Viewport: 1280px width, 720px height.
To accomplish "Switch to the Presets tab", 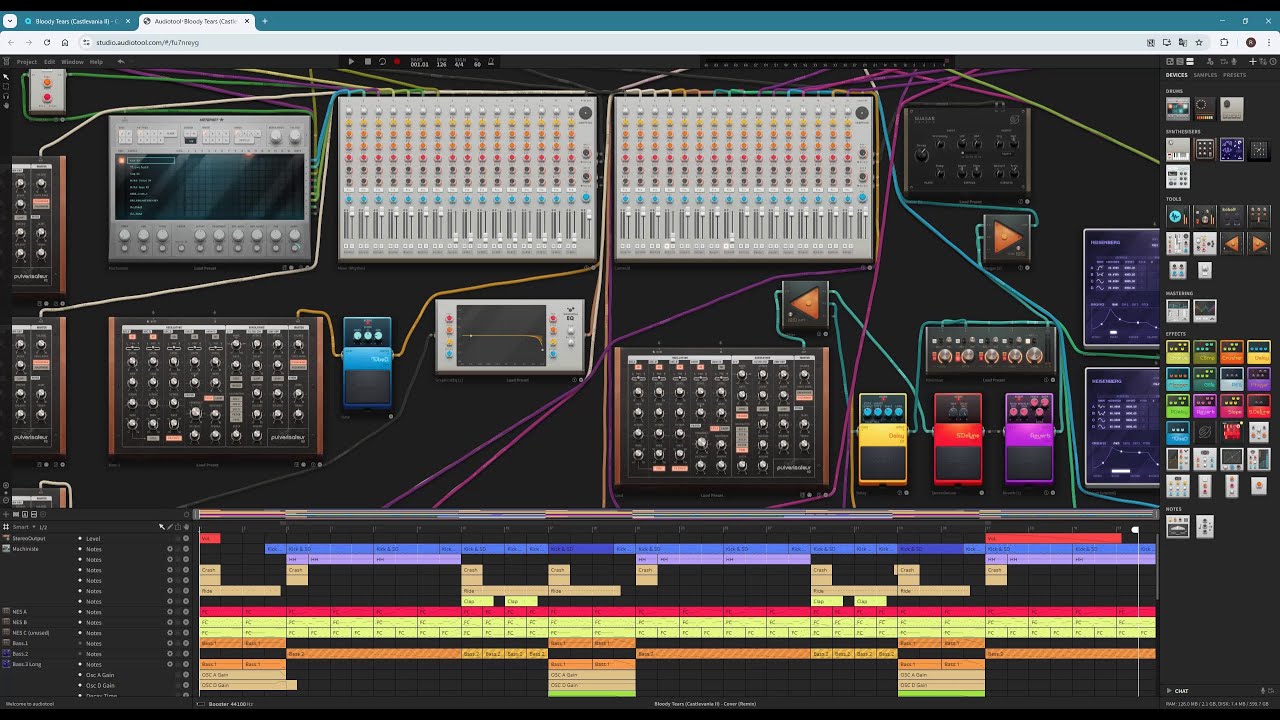I will point(1235,75).
